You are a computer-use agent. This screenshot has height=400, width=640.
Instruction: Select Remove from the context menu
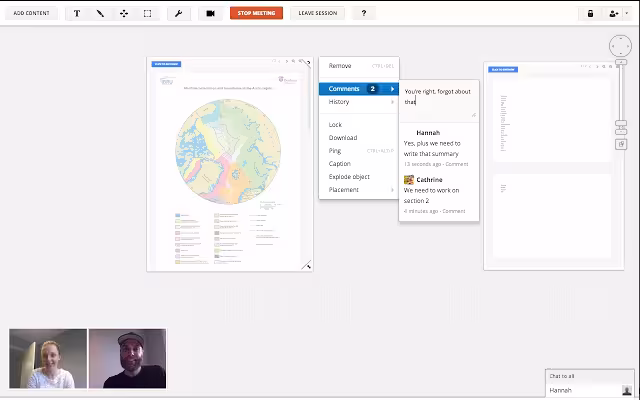pos(359,66)
